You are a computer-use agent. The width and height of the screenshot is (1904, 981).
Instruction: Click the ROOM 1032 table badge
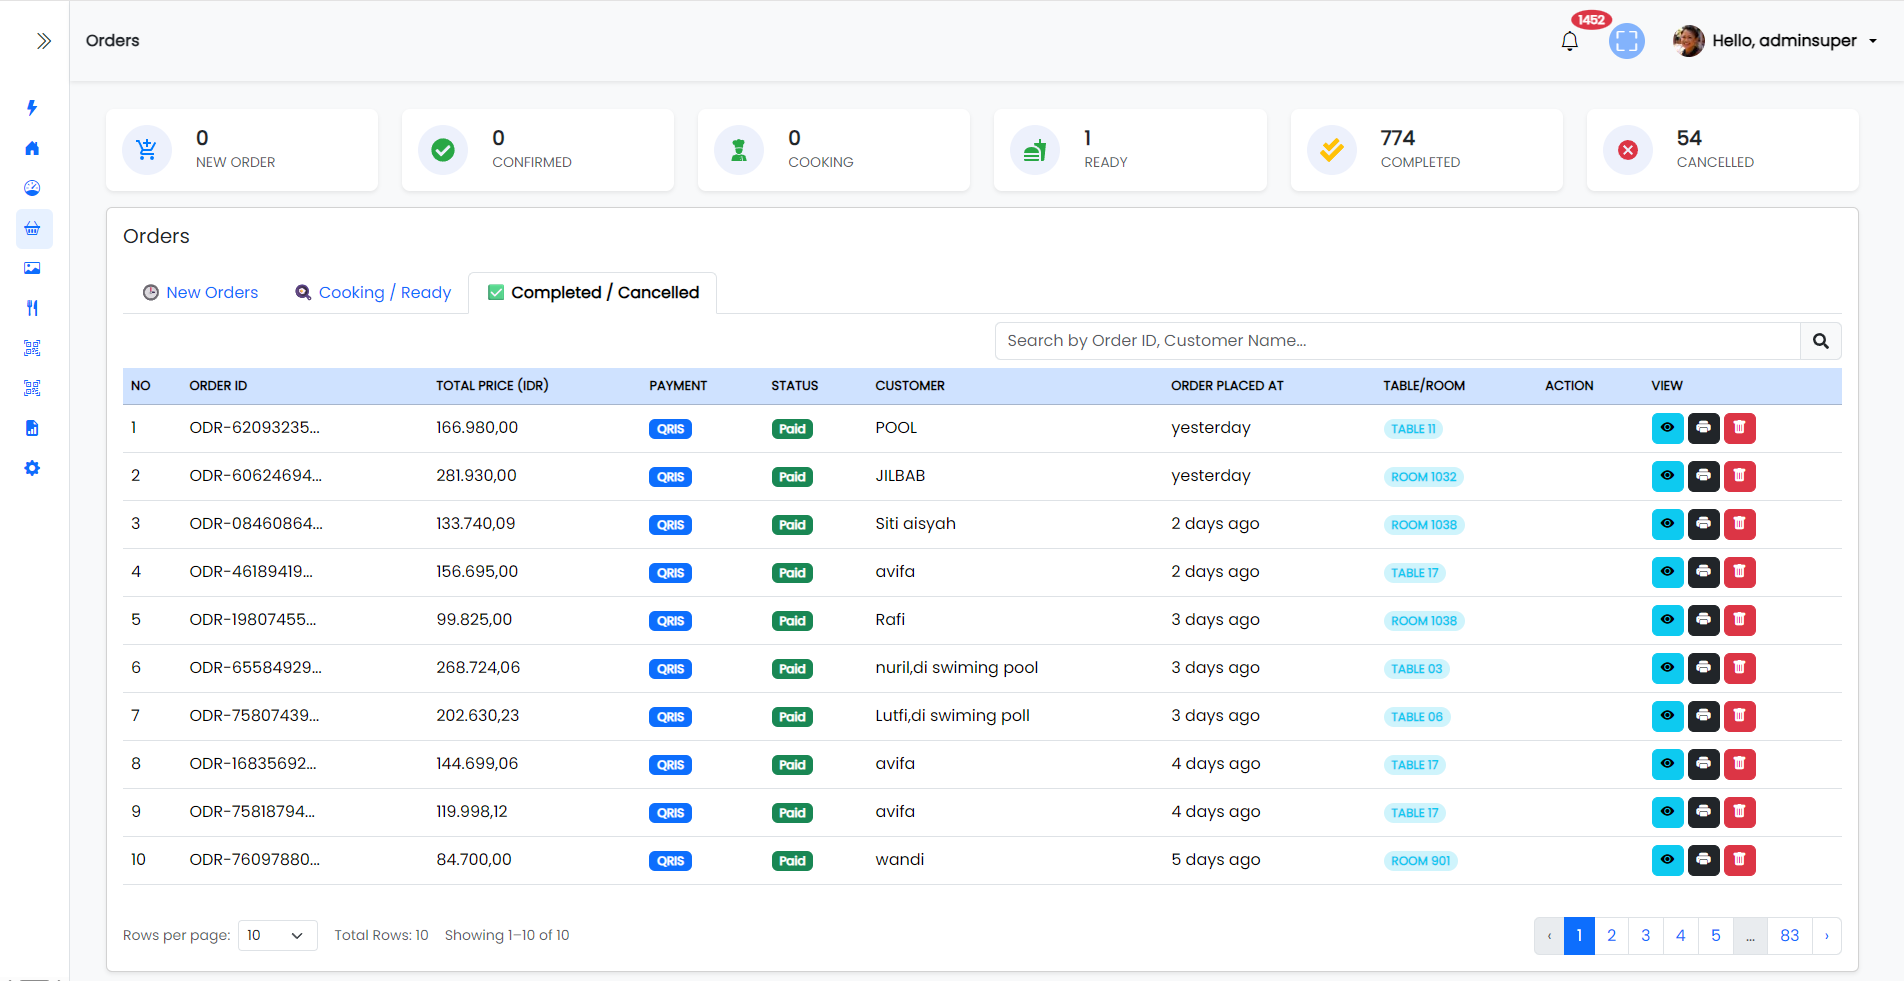[1424, 477]
